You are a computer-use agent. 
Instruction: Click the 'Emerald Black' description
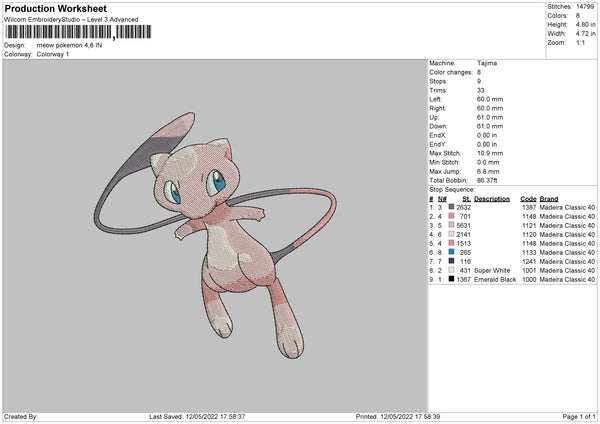[x=495, y=279]
